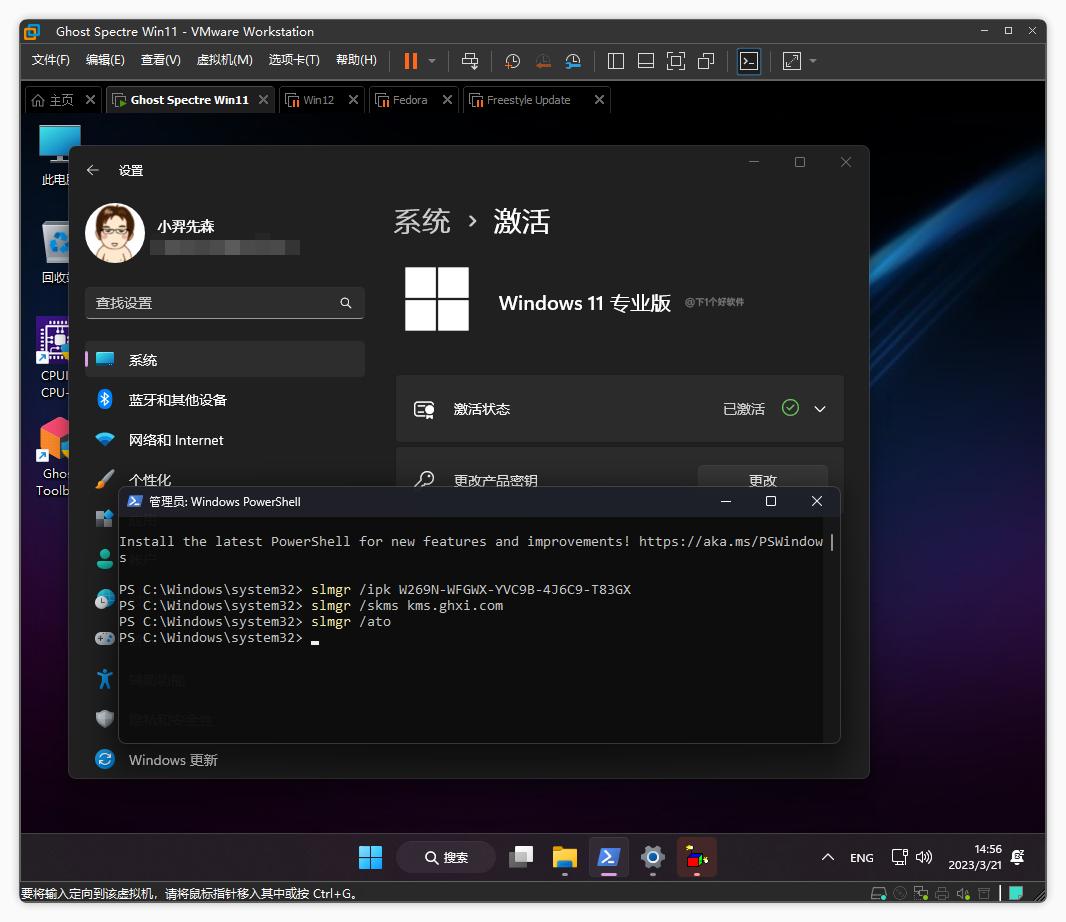
Task: Click the 查找设置 search field
Action: pos(224,302)
